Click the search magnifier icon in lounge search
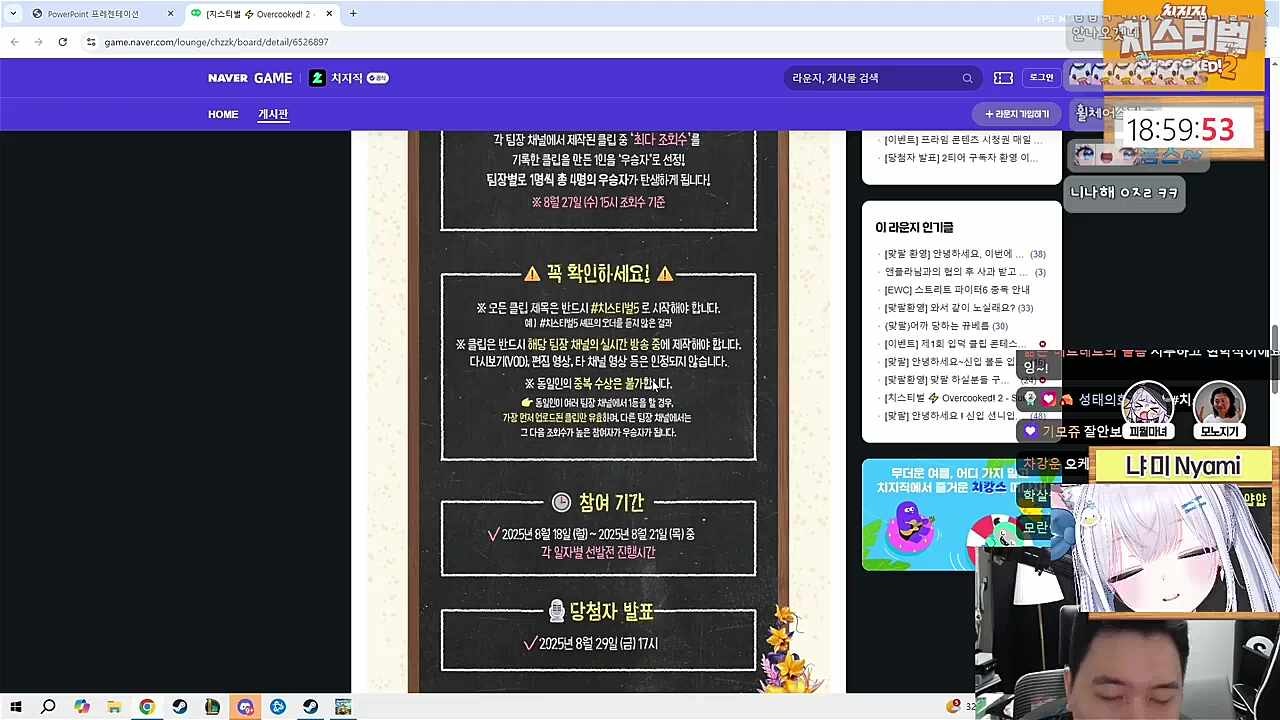 coord(967,78)
